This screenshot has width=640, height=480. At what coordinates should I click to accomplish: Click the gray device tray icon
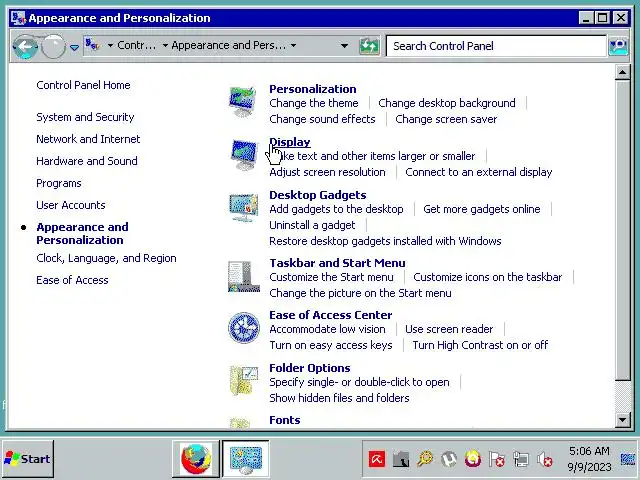point(401,460)
